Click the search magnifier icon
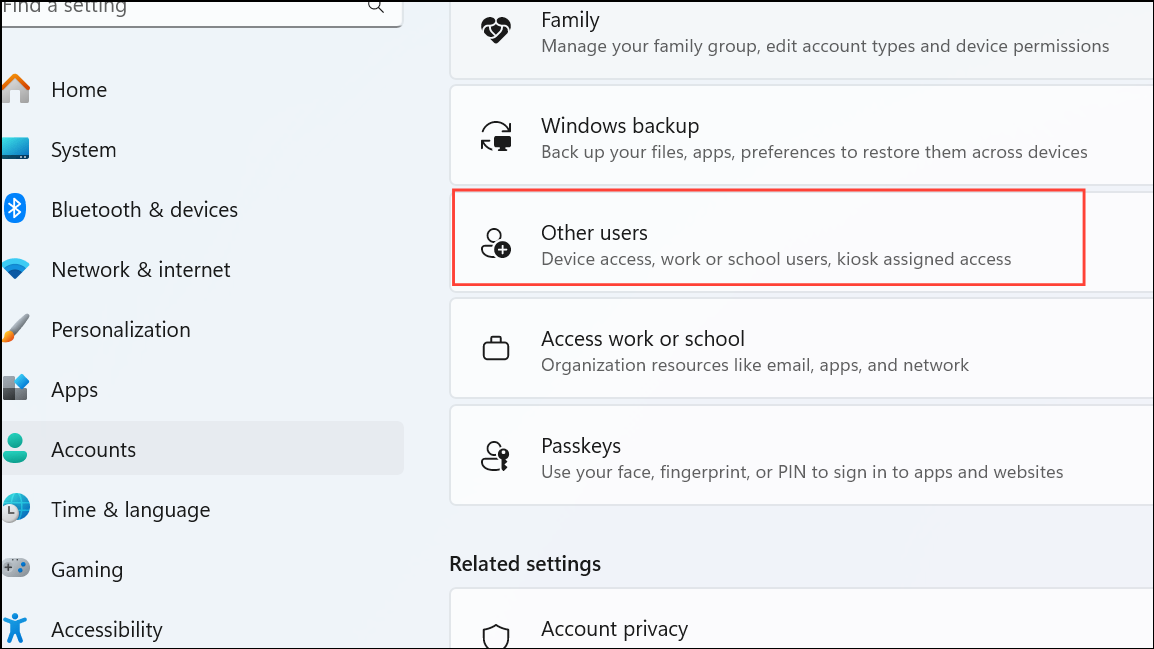This screenshot has width=1154, height=649. 376,7
